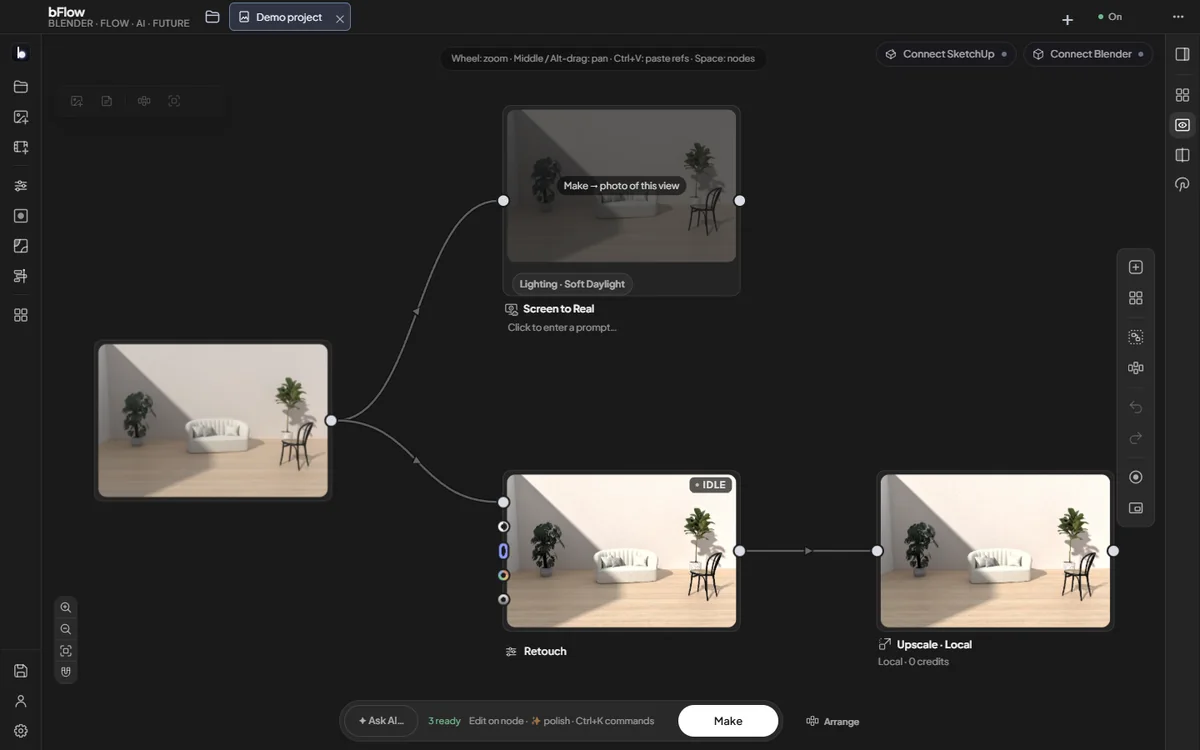Click the 'Local · 0 credits' text

(x=913, y=662)
